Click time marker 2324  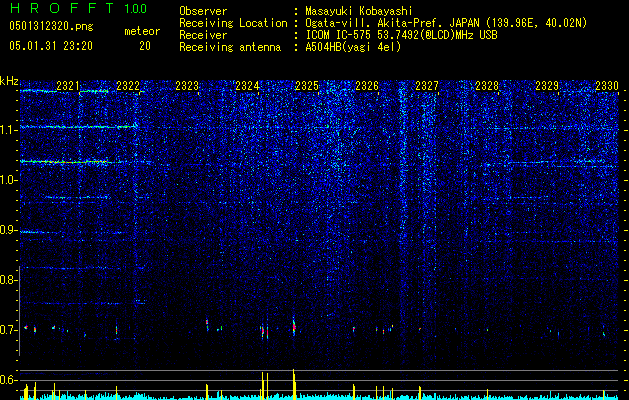click(247, 86)
